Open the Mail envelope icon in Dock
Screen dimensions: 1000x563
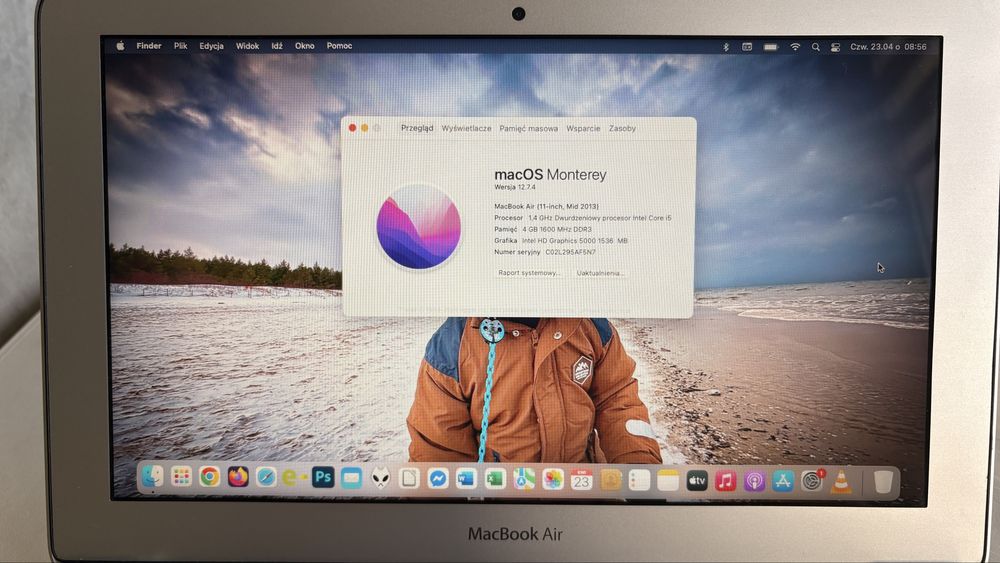[x=351, y=478]
